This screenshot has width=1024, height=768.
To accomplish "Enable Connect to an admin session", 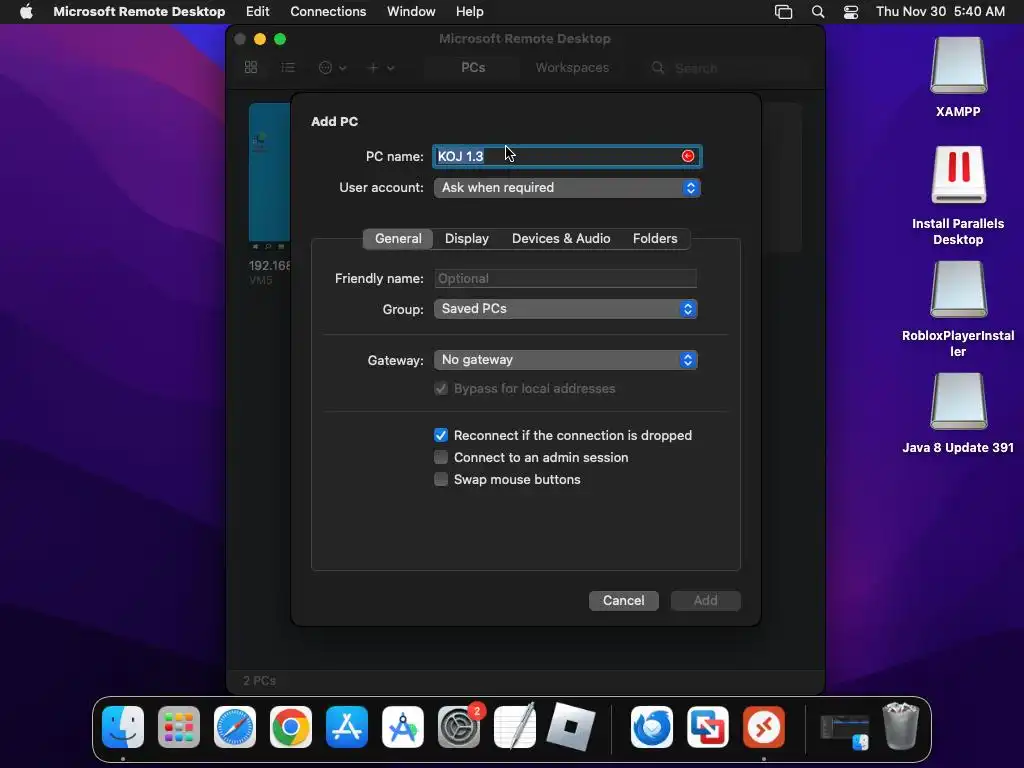I will click(441, 457).
